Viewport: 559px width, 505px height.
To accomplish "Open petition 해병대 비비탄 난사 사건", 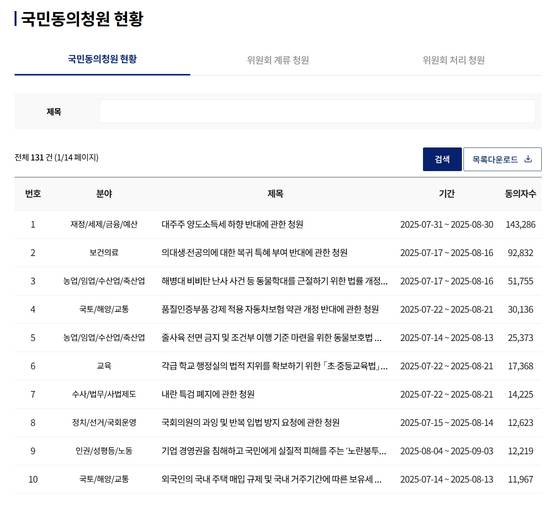I will point(275,281).
